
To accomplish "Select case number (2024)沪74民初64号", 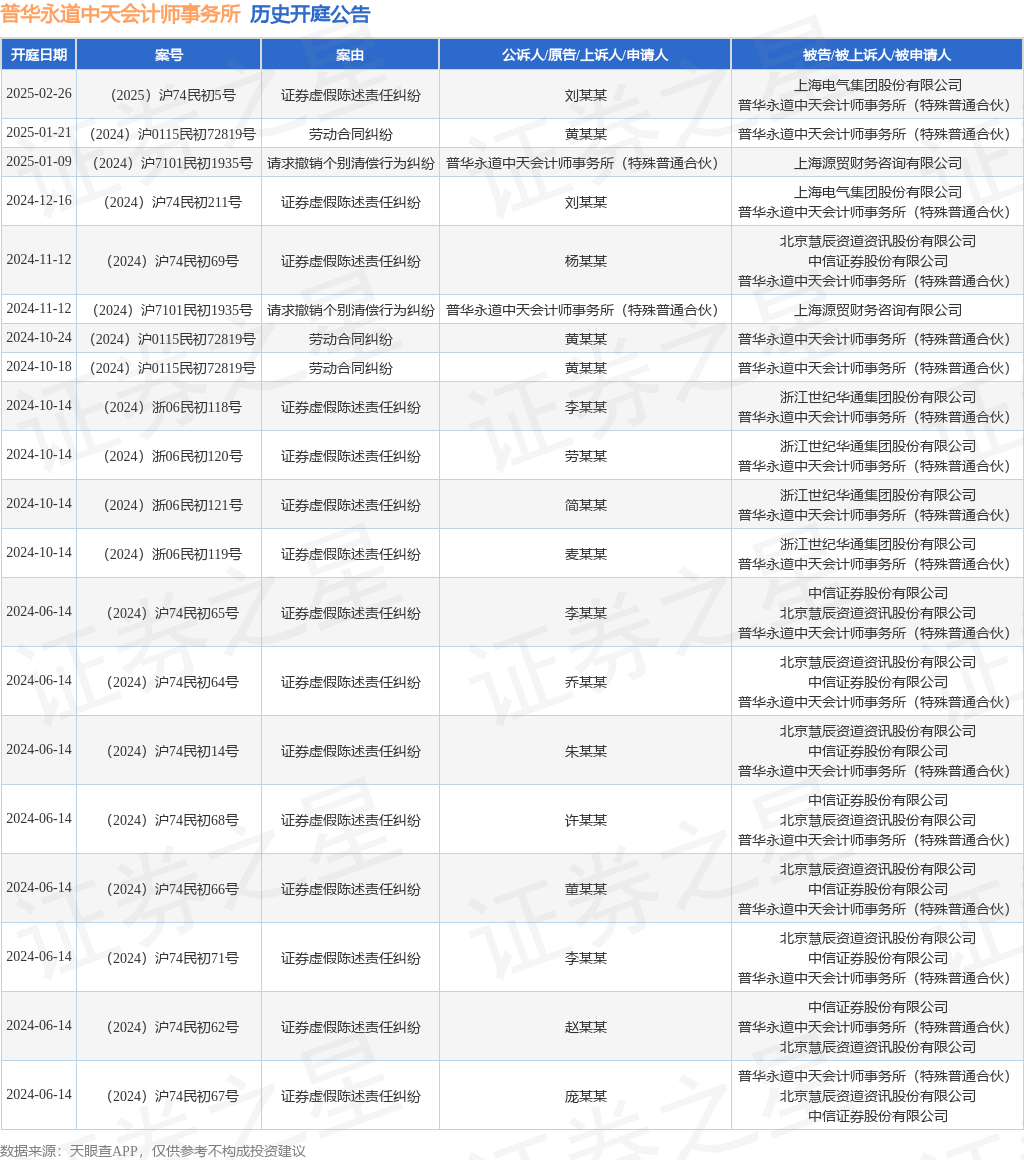I will [169, 682].
